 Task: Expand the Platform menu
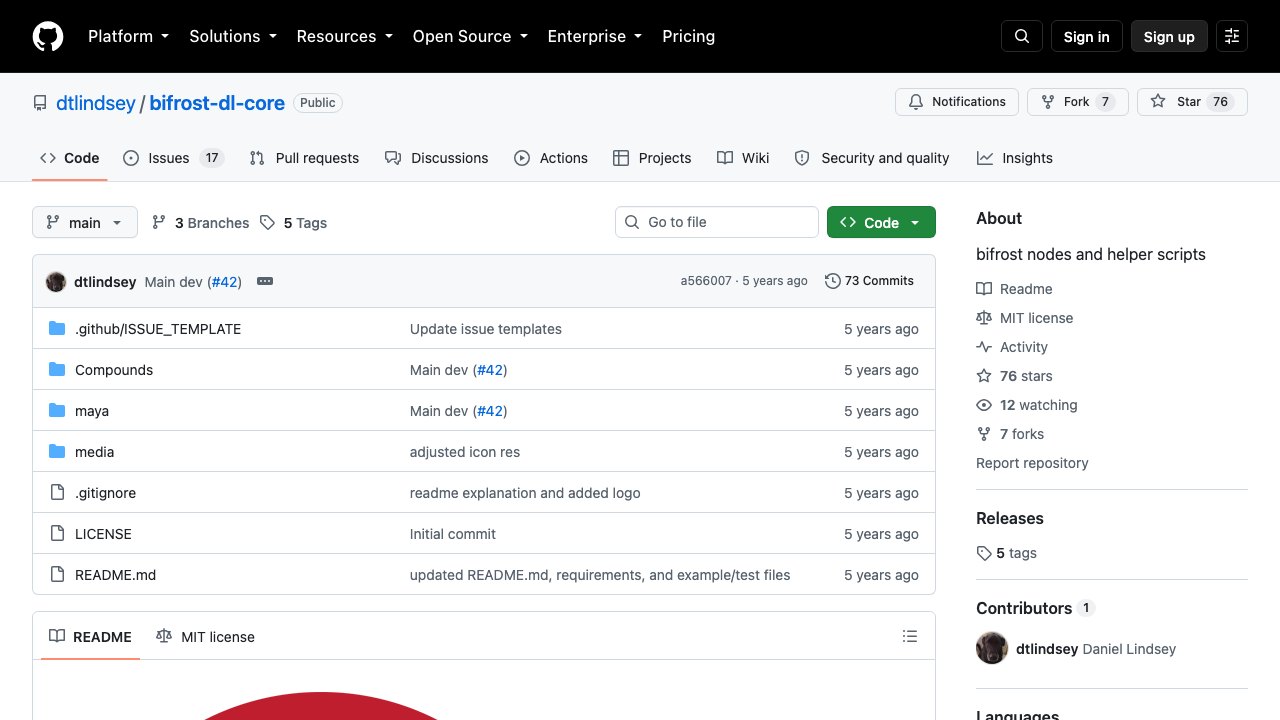[128, 36]
